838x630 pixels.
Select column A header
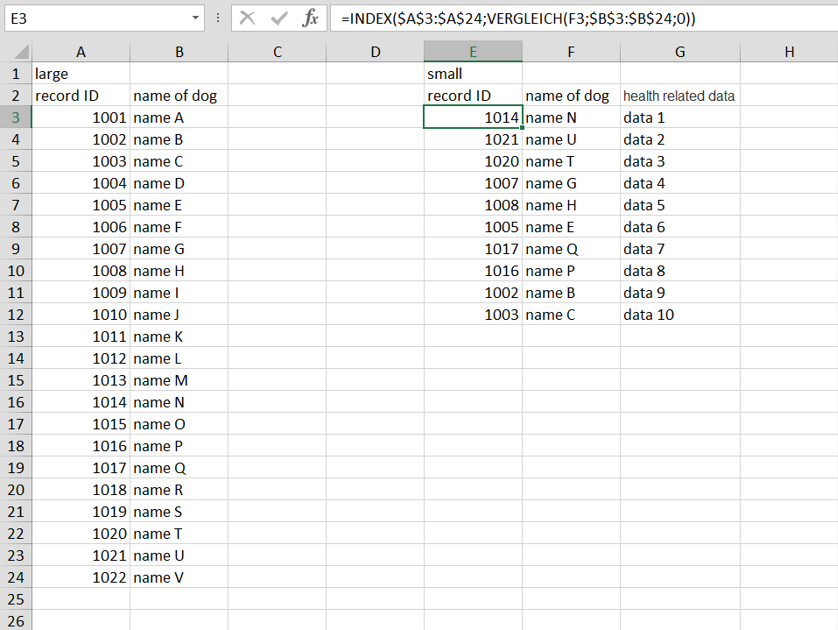coord(81,52)
